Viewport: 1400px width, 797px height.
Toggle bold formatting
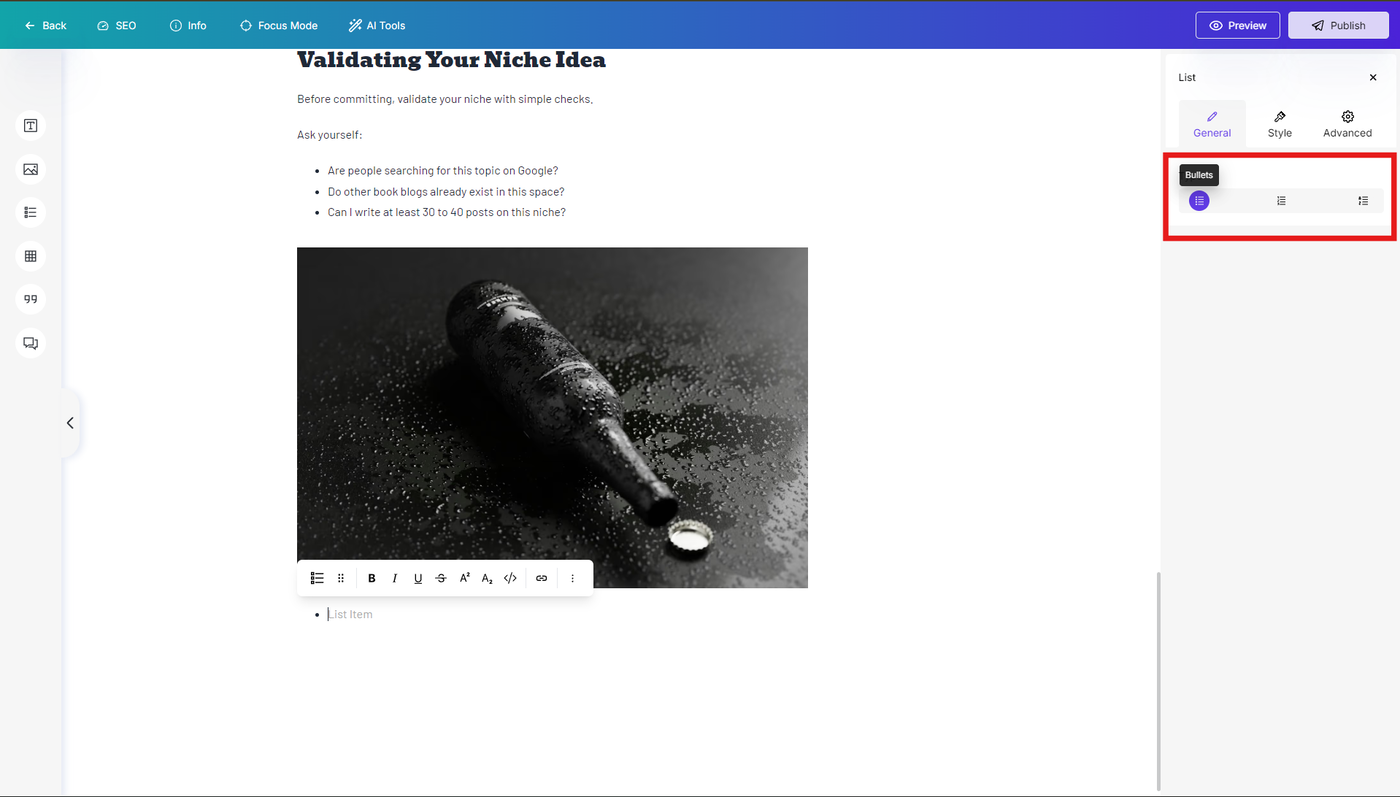pos(372,578)
